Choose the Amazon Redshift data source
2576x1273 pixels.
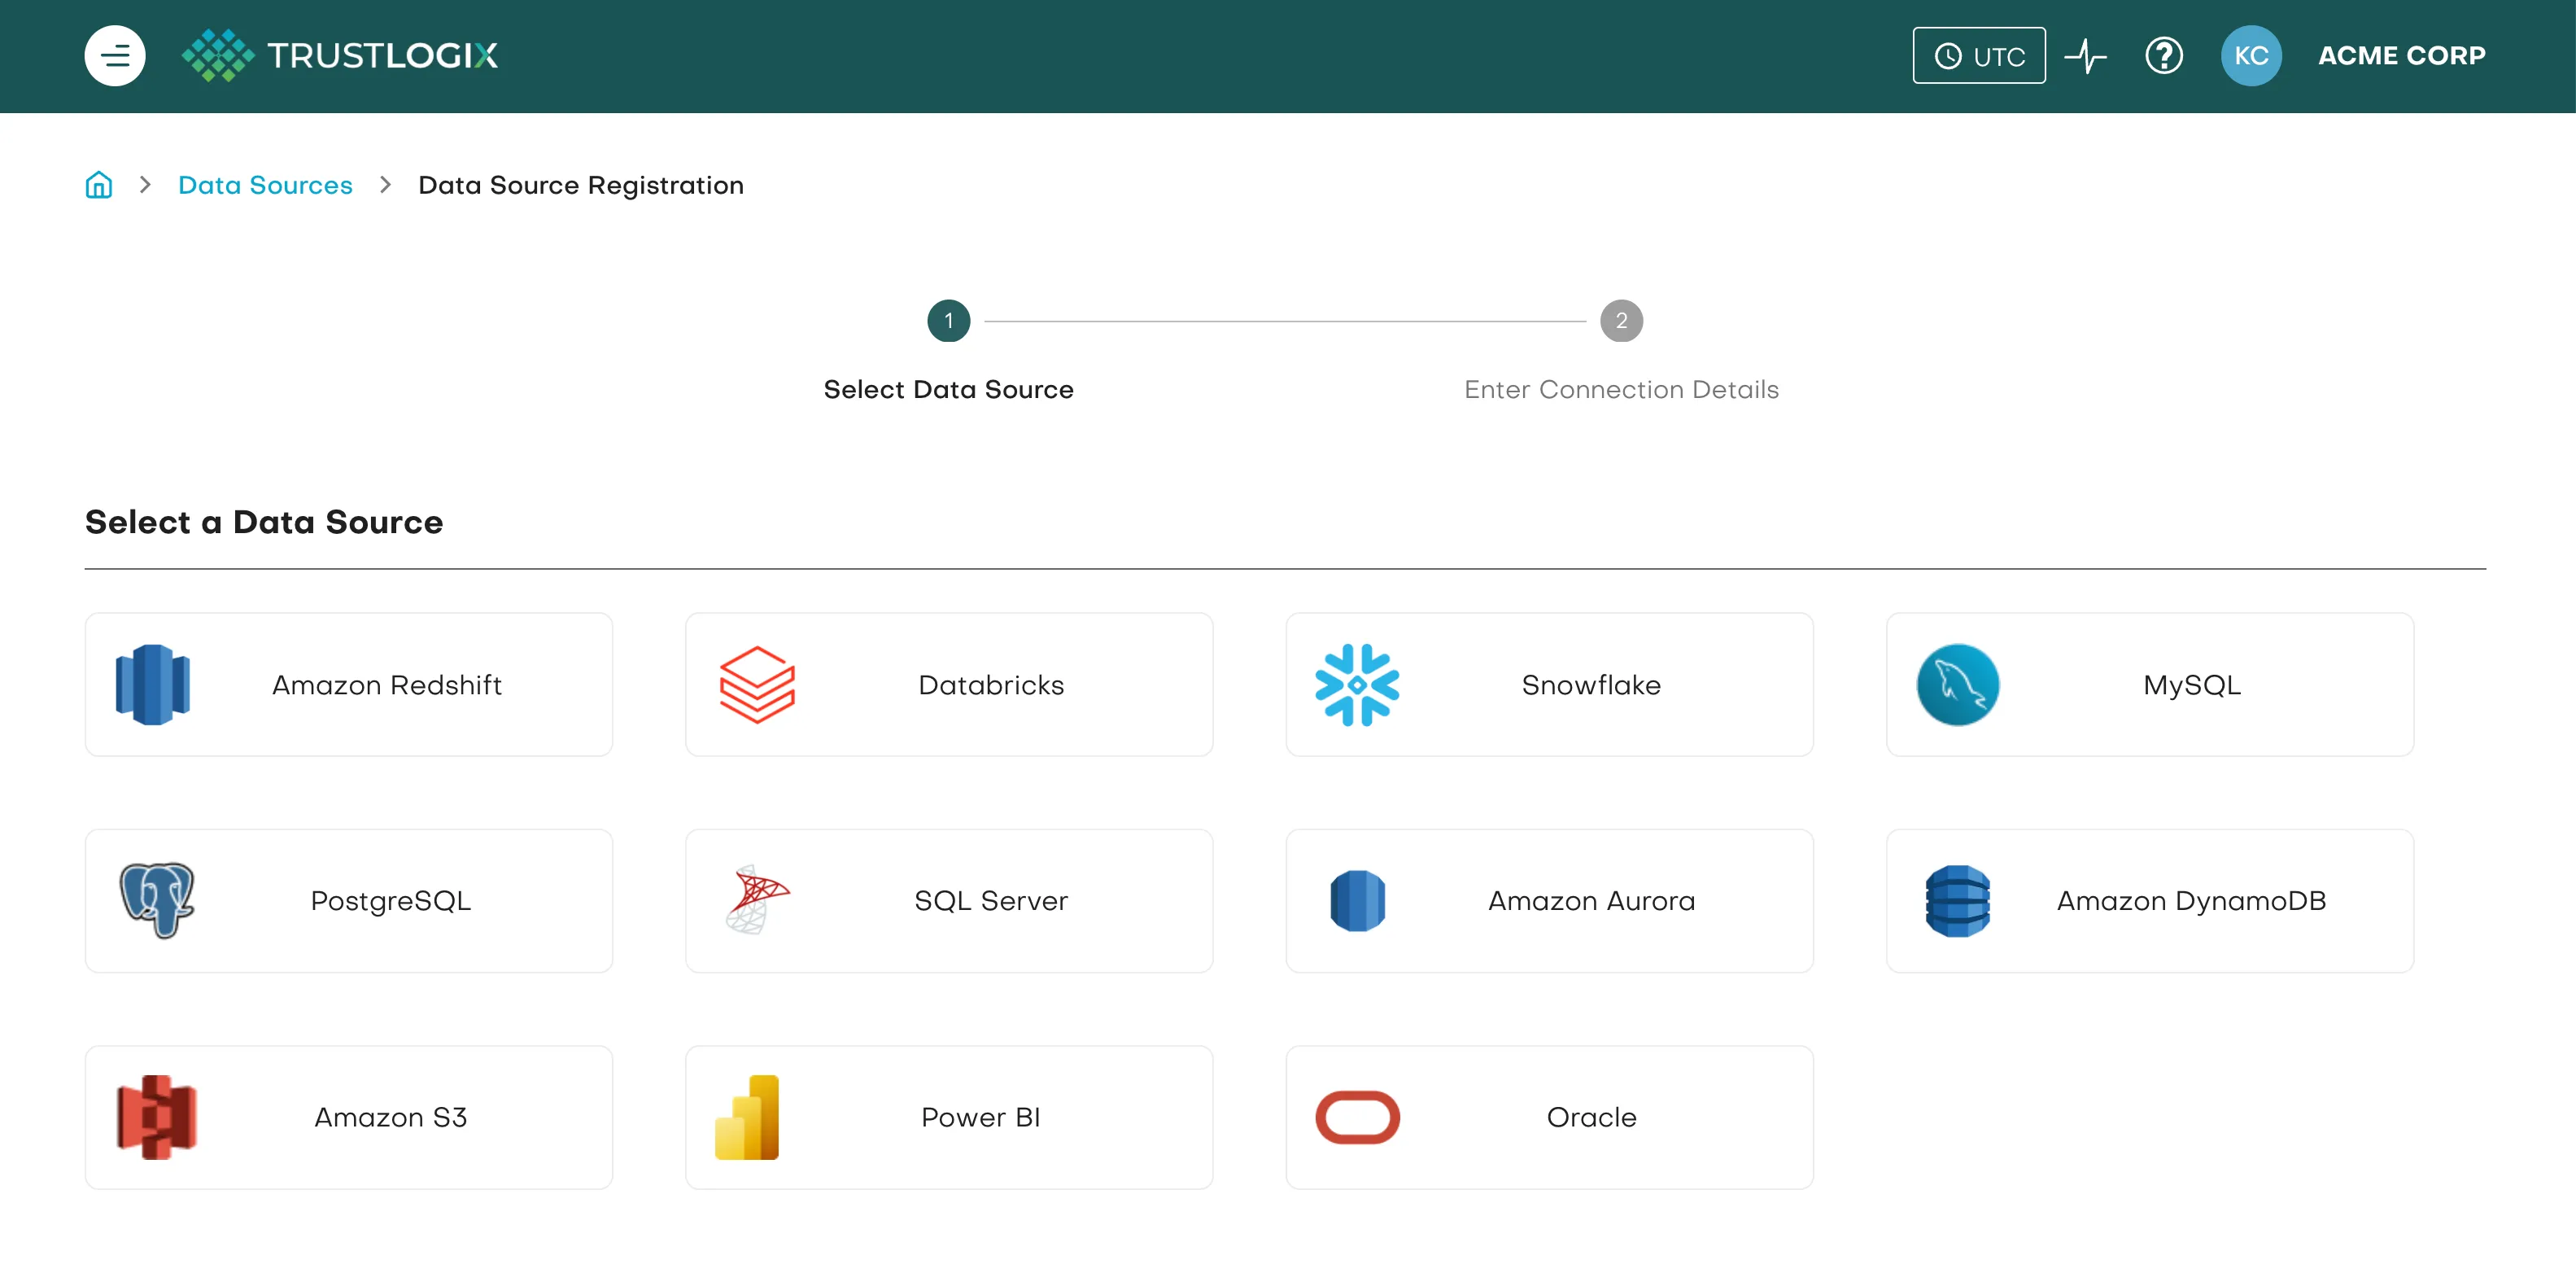click(348, 685)
